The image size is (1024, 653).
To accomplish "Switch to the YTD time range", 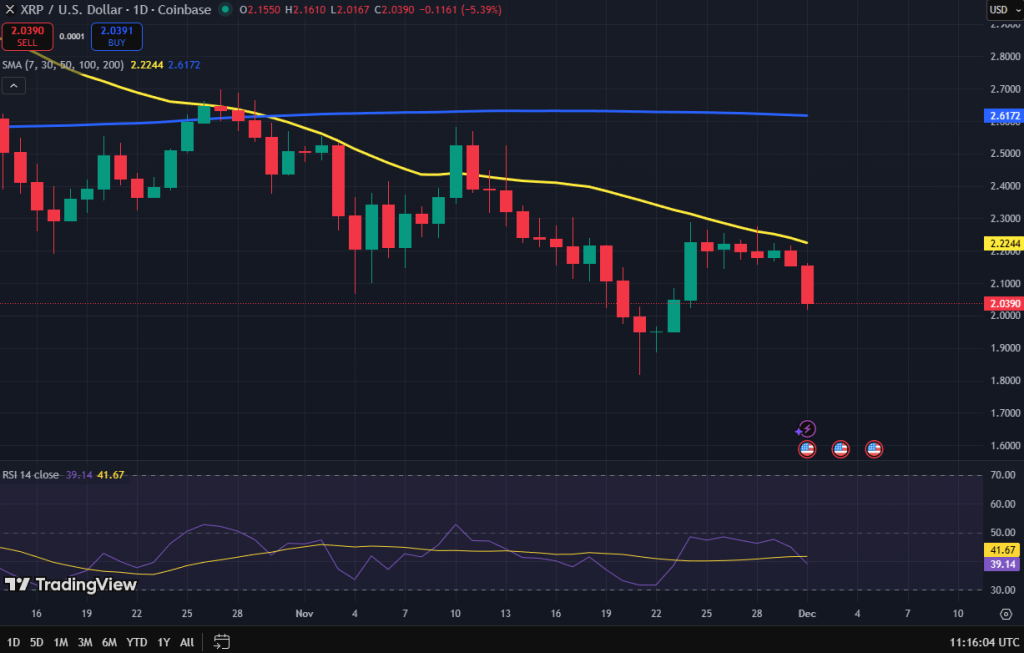I will coord(136,641).
